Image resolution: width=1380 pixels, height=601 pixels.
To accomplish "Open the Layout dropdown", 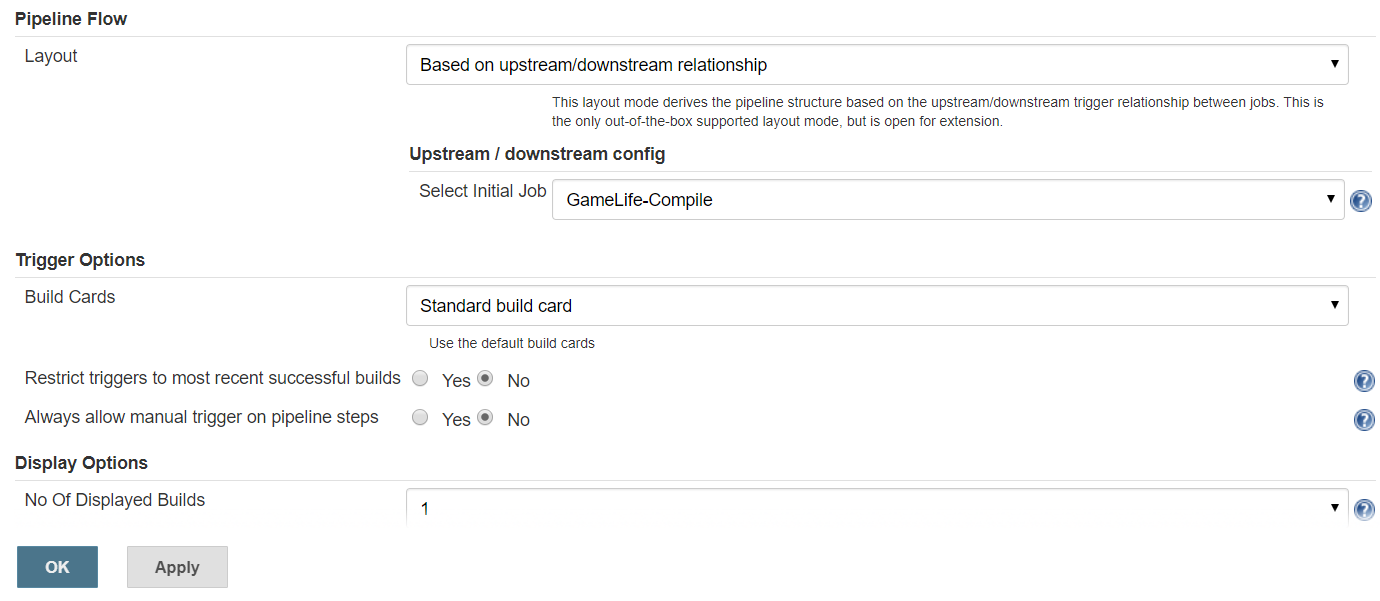I will coord(876,65).
